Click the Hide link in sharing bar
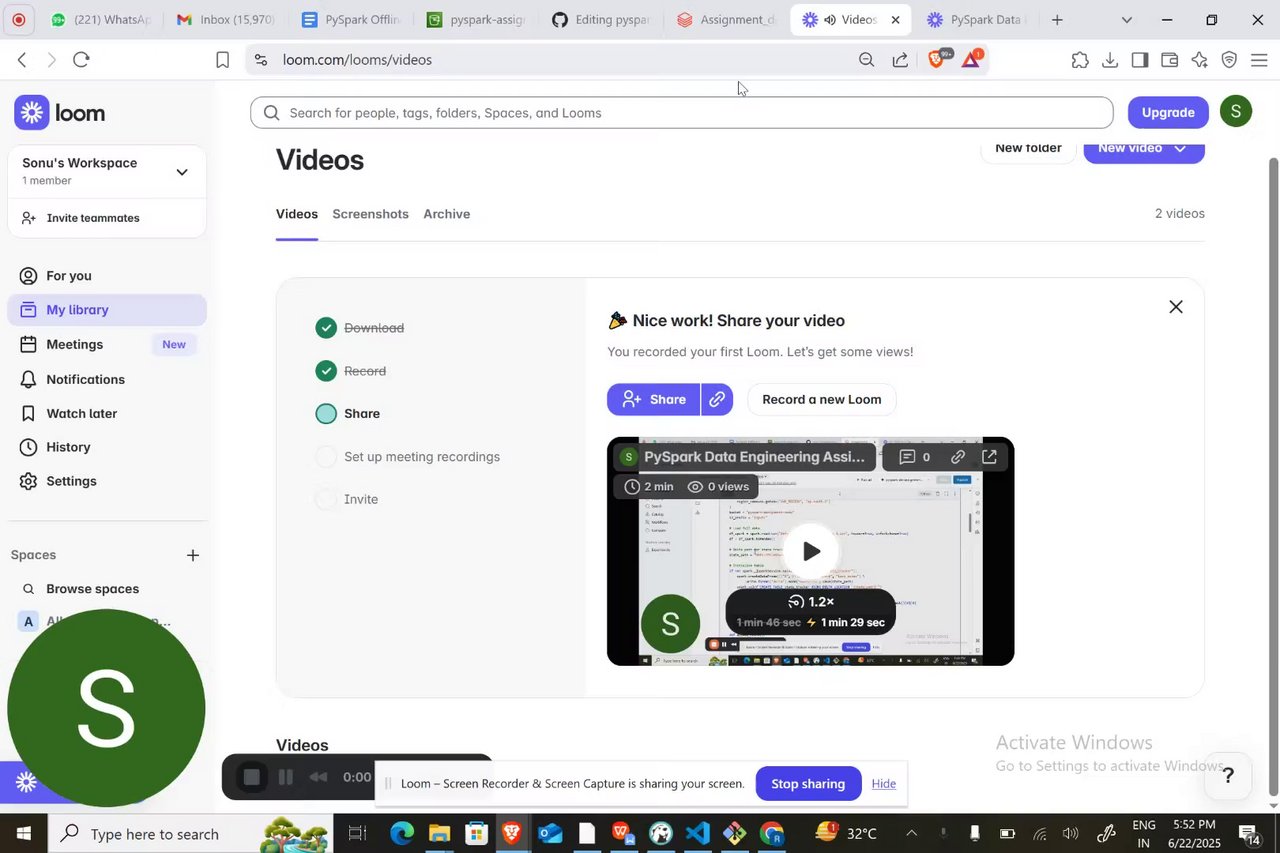The image size is (1280, 853). coord(884,783)
